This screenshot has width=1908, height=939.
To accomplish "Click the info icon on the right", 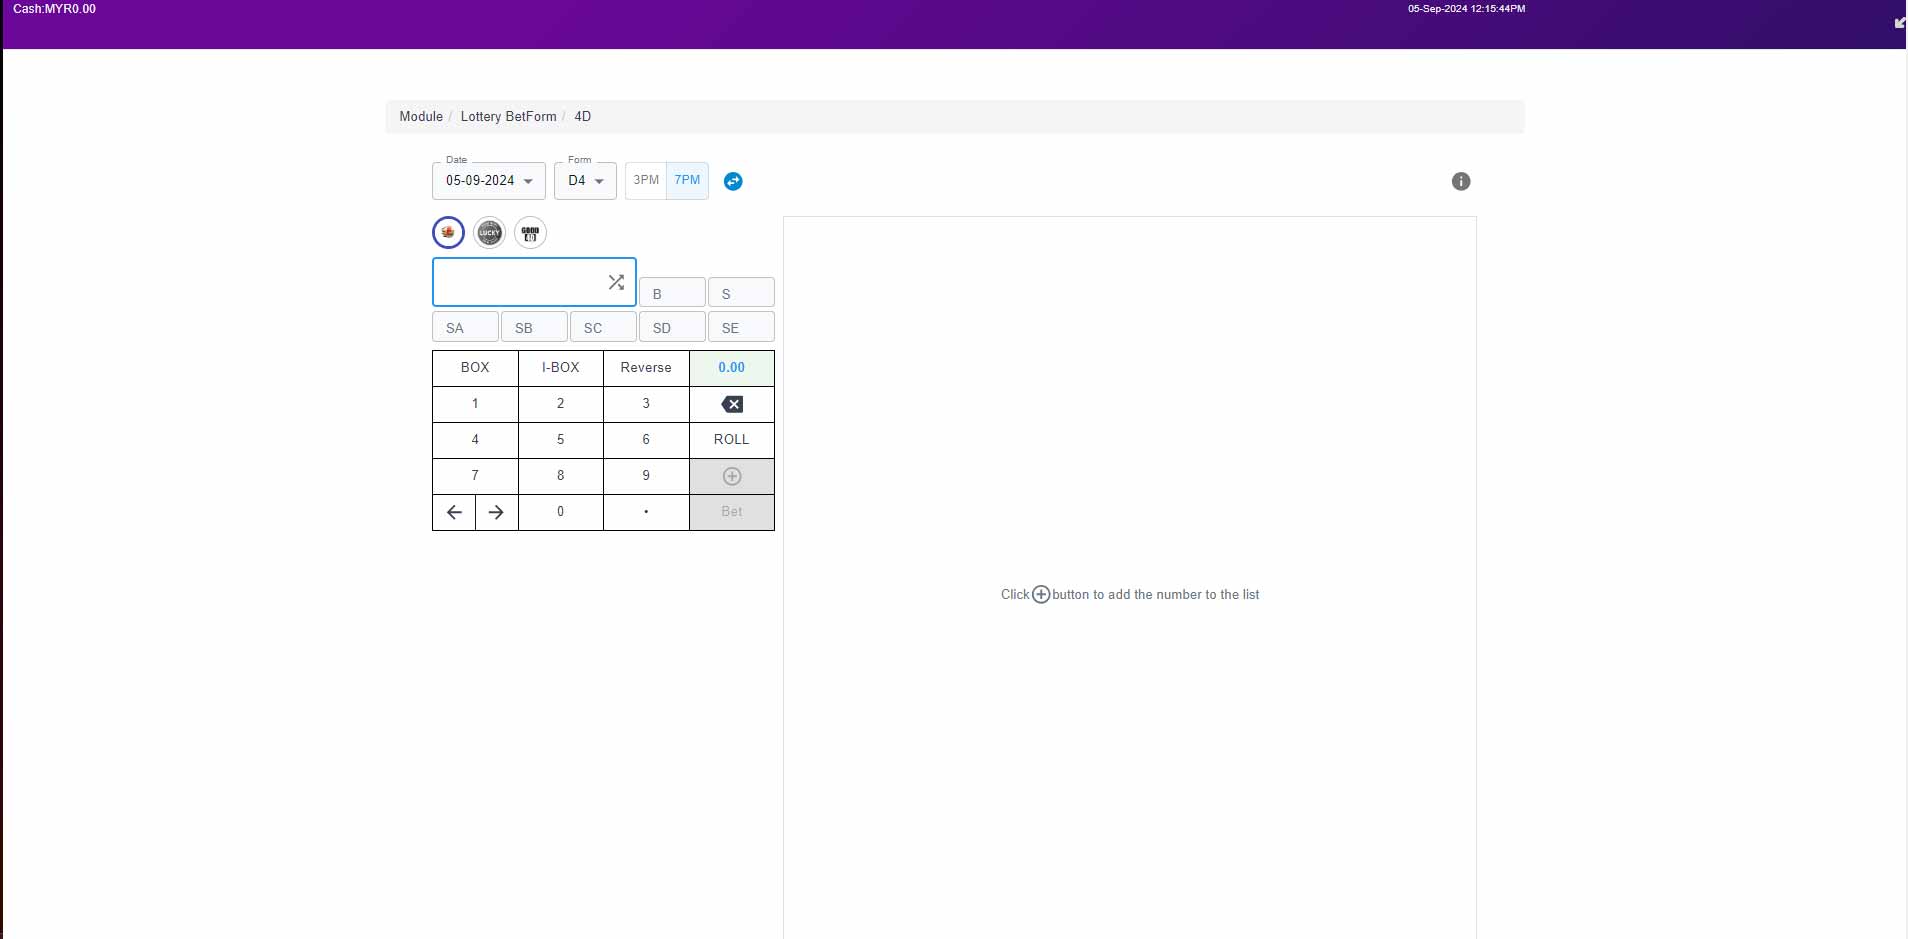I will coord(1460,181).
